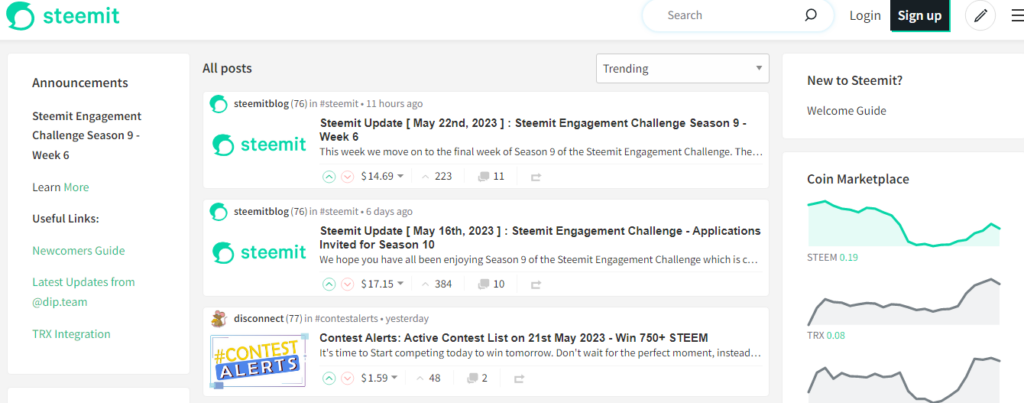
Task: Open the hamburger menu icon
Action: [1017, 16]
